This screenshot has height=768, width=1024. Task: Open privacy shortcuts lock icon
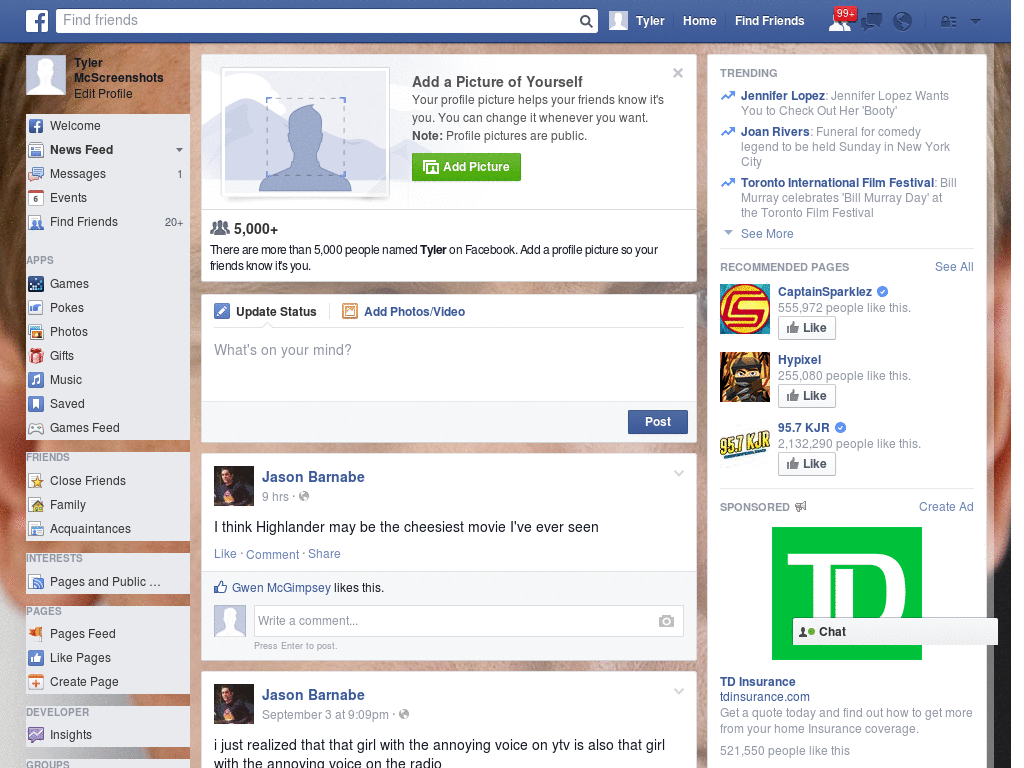click(948, 22)
